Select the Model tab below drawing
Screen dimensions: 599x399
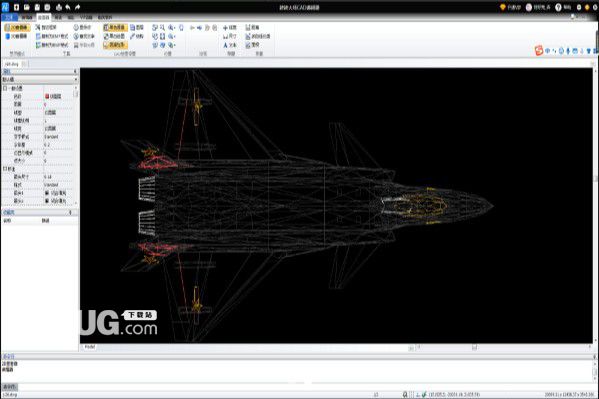coord(90,347)
